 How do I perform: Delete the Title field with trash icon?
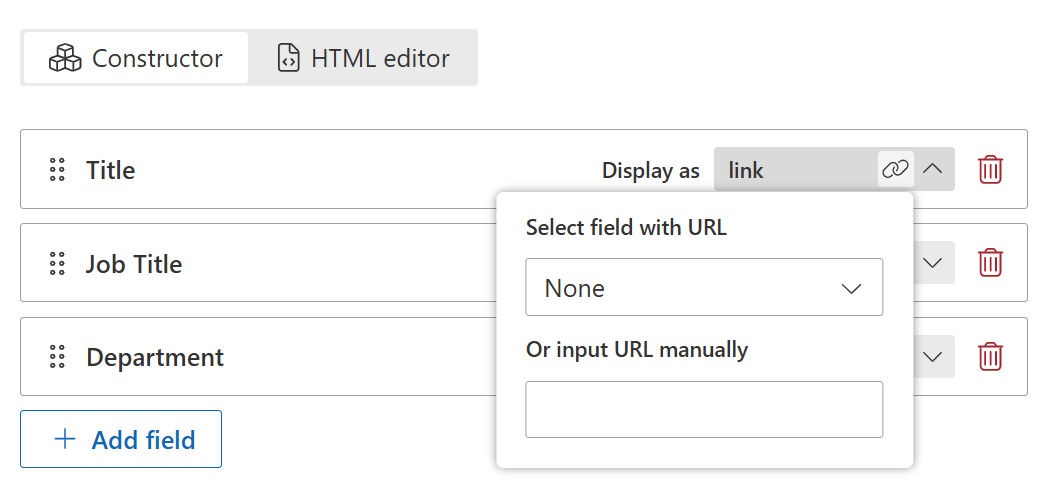[x=990, y=169]
